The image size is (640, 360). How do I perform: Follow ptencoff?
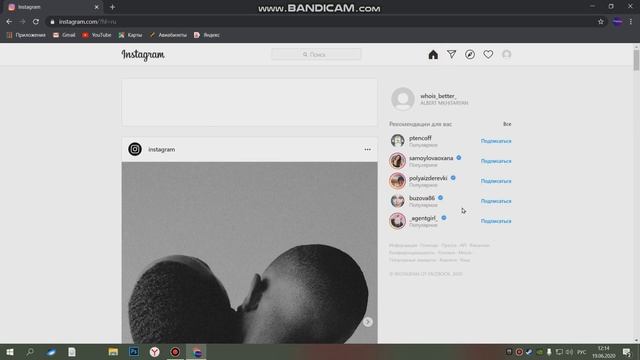coord(496,141)
